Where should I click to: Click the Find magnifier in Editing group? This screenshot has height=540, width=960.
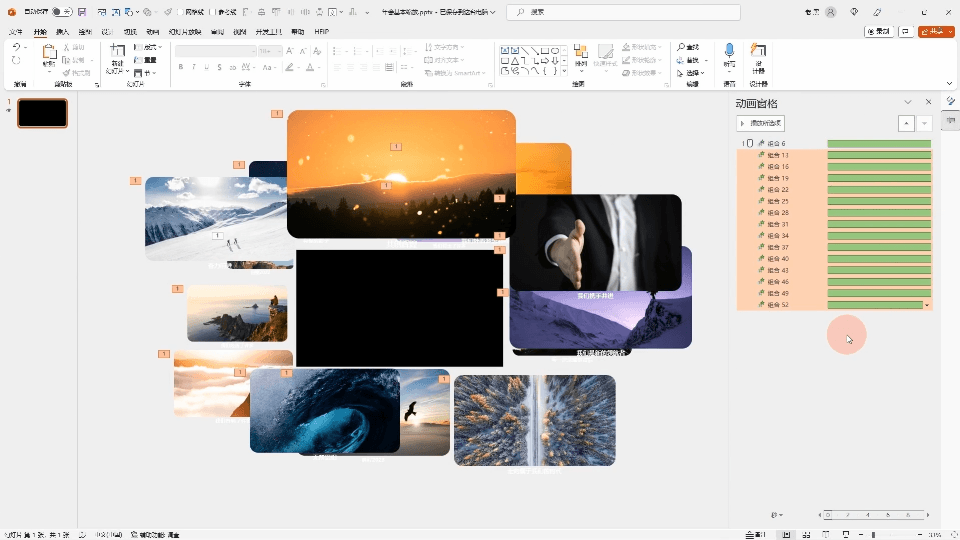coord(682,47)
